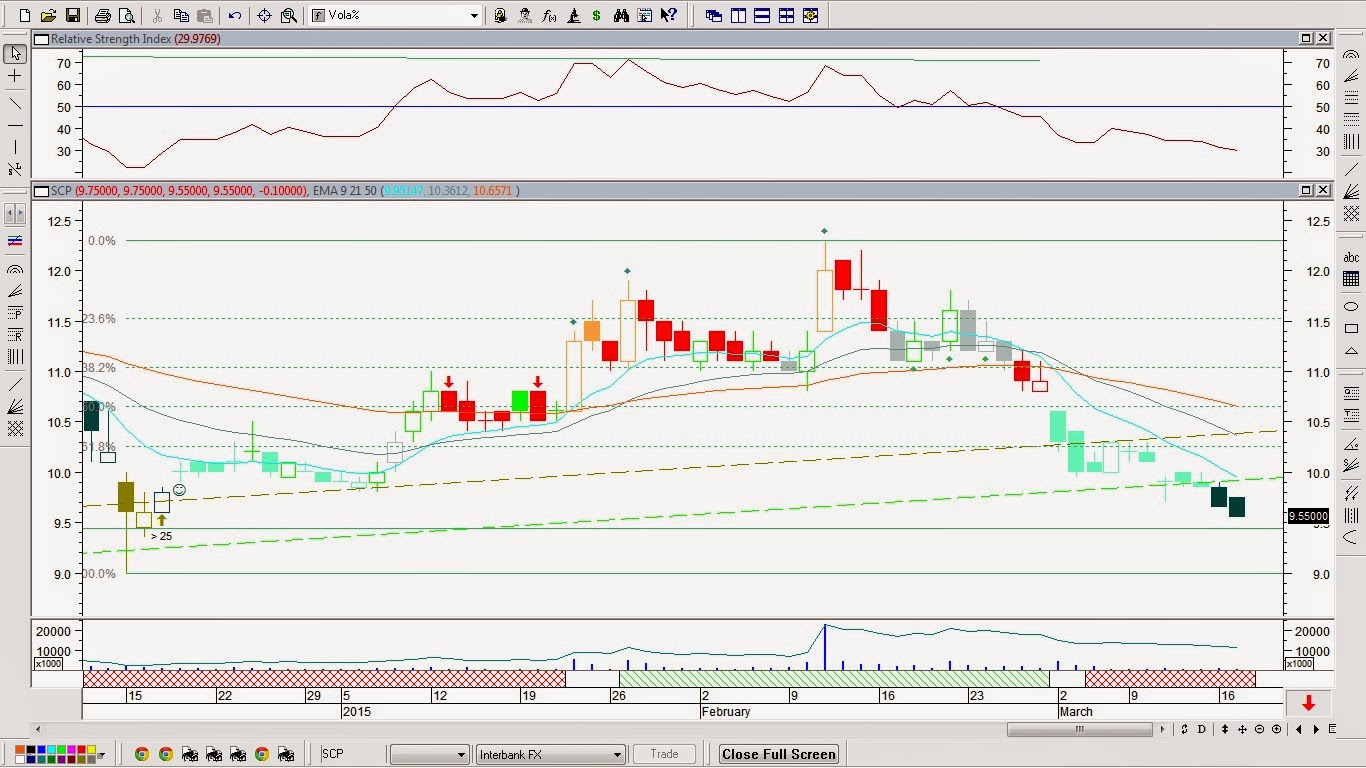Create a new chart with New icon
The width and height of the screenshot is (1366, 768).
(25, 15)
